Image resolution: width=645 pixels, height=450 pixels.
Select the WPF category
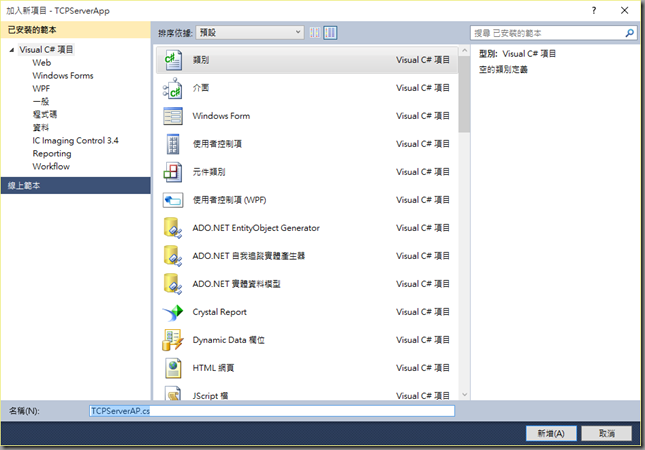click(x=41, y=89)
